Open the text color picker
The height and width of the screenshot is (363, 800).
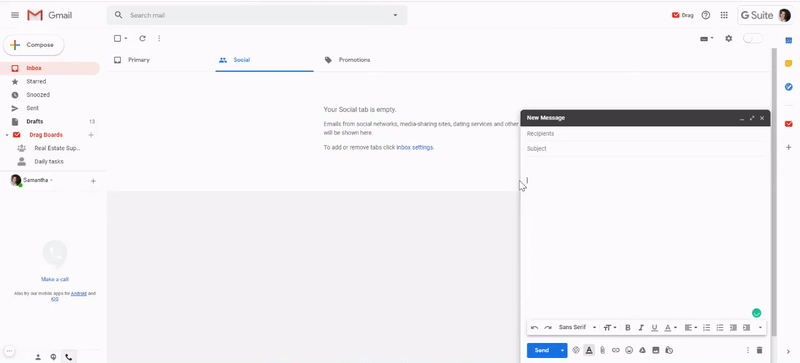pyautogui.click(x=670, y=328)
